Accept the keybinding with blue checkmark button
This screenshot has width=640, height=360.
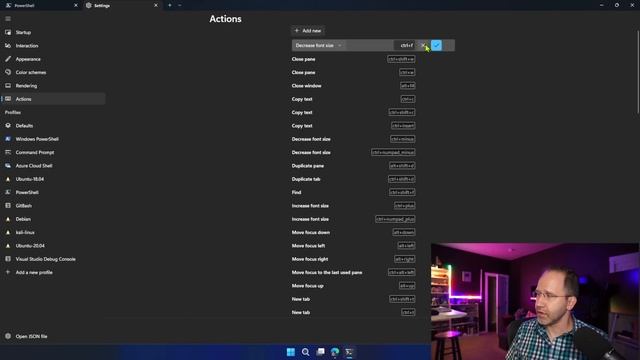coord(436,45)
